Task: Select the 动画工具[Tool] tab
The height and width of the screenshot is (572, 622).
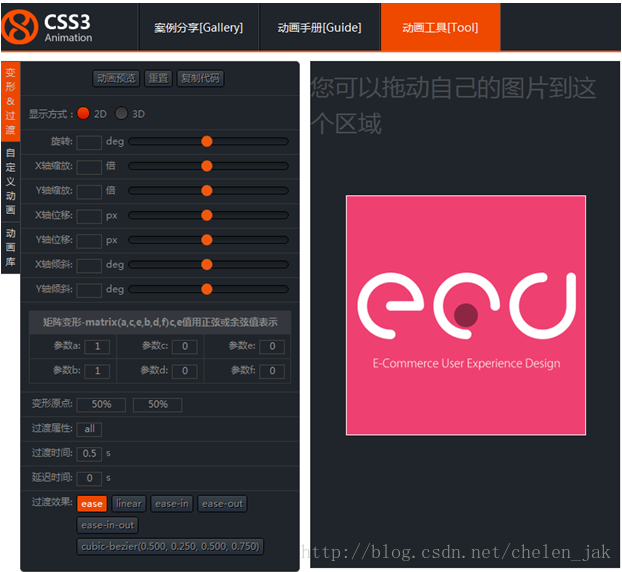Action: [440, 27]
